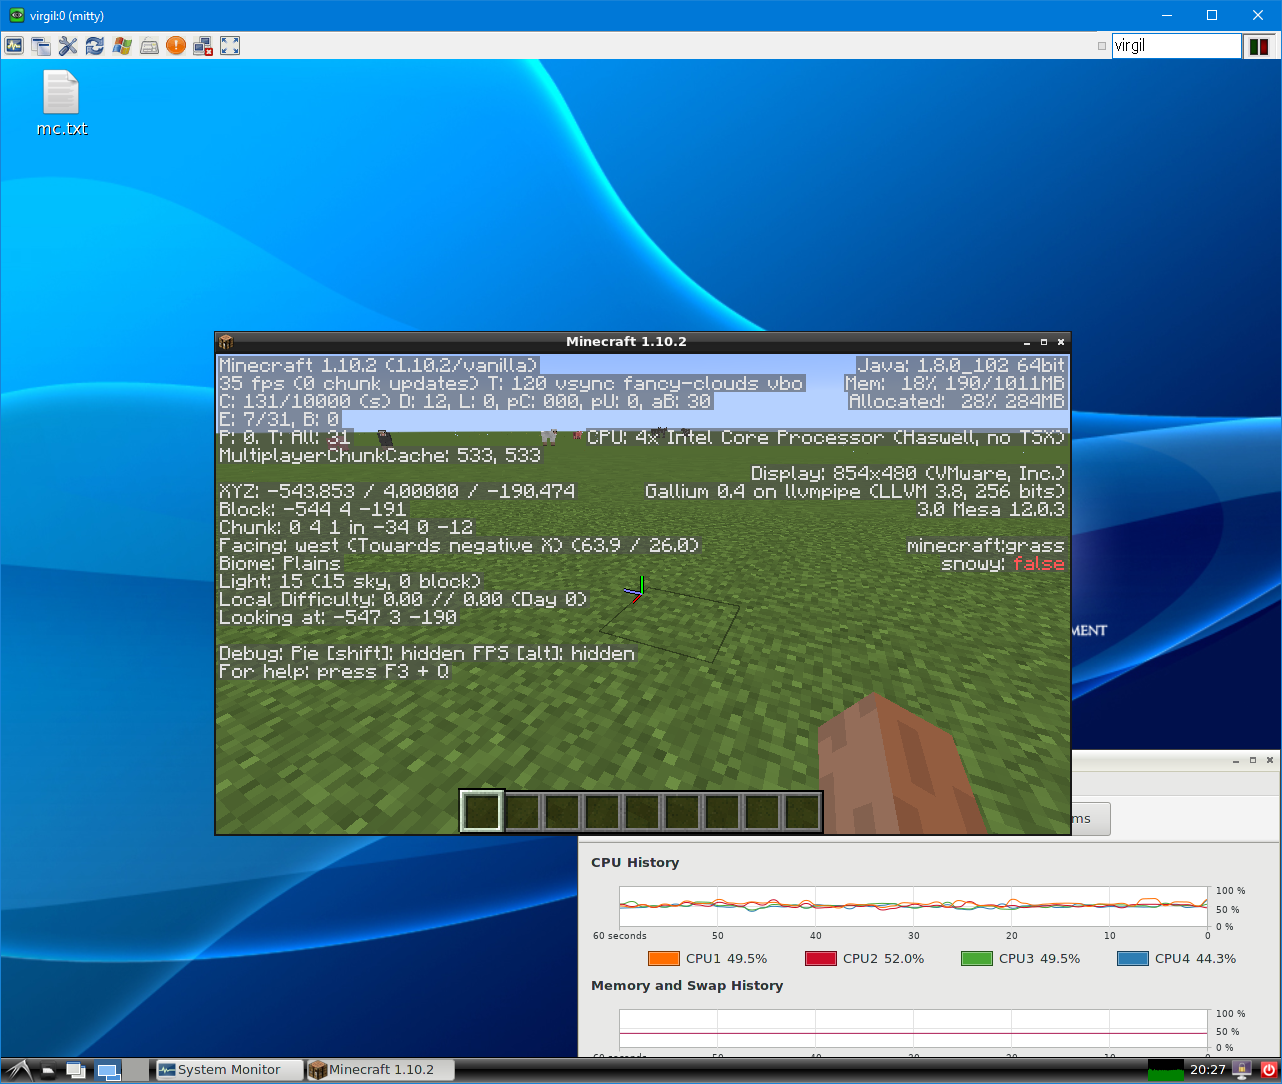Image resolution: width=1282 pixels, height=1084 pixels.
Task: Click the orange exclamation mark icon
Action: 176,46
